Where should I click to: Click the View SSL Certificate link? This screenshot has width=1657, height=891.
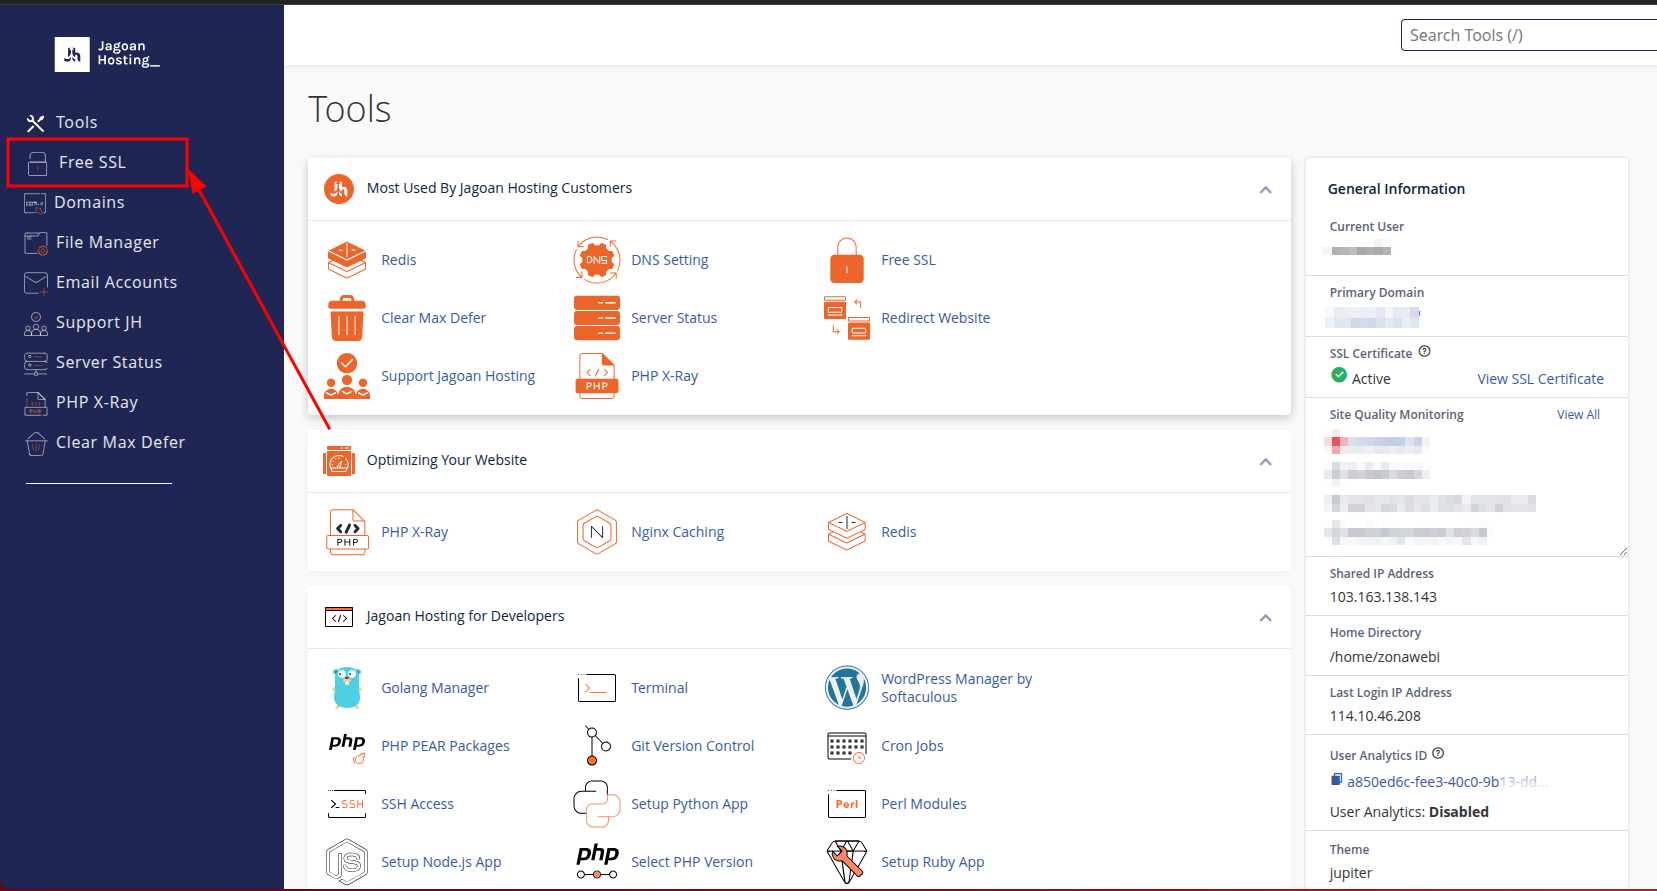[x=1540, y=379]
